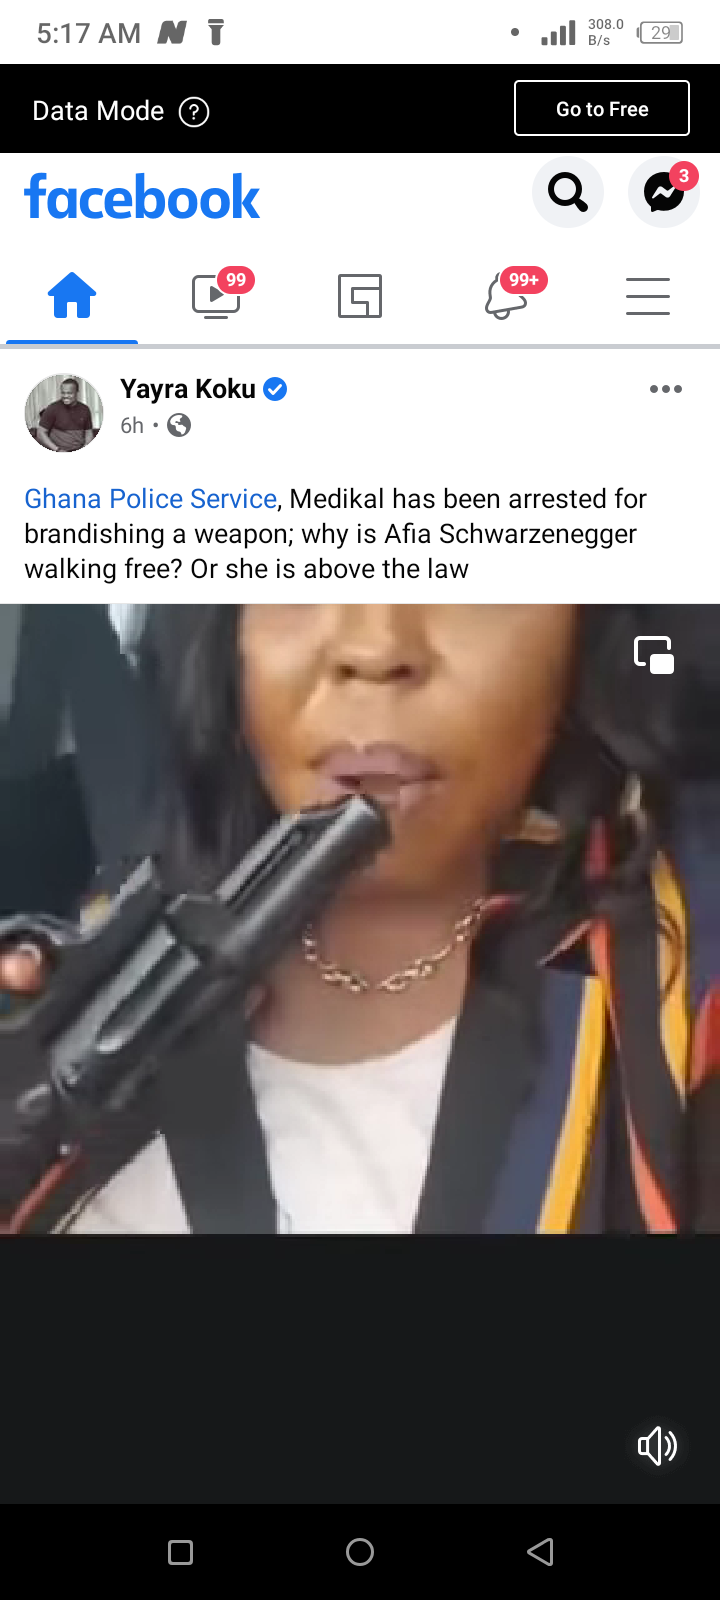Click the public audience globe icon
This screenshot has height=1600, width=720.
pos(179,426)
